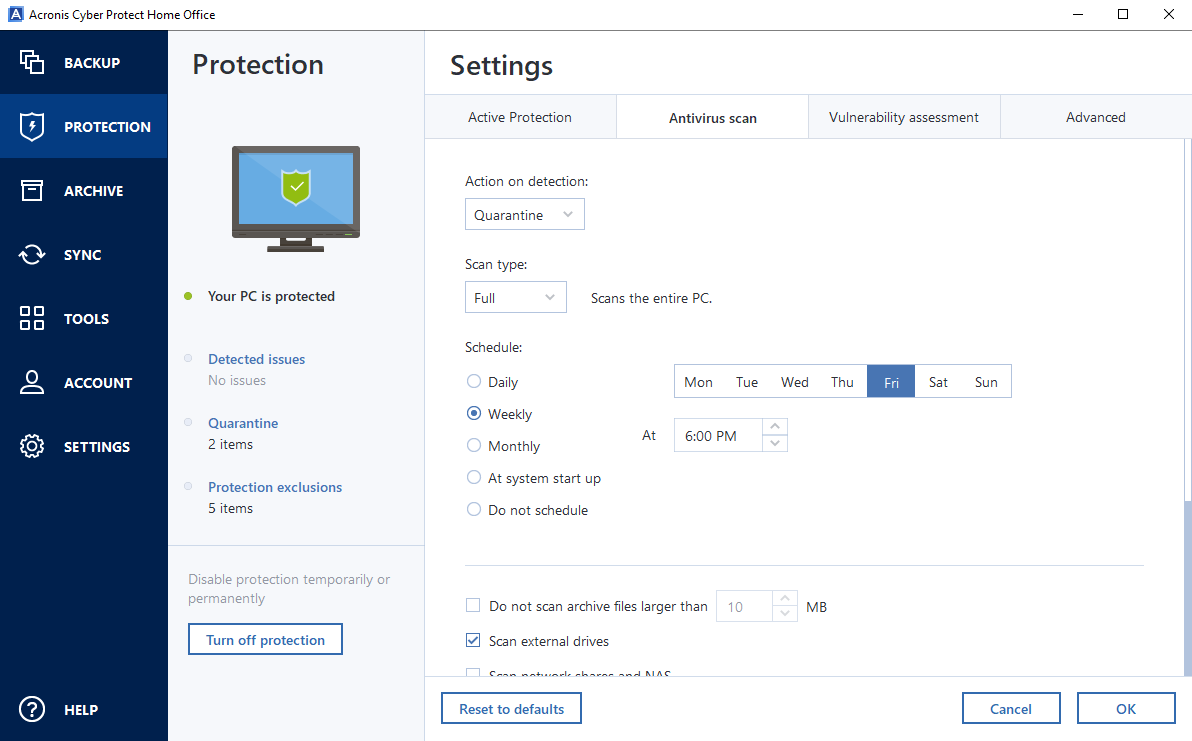Click the Help question mark icon
Screen dimensions: 1192x741
pos(31,709)
